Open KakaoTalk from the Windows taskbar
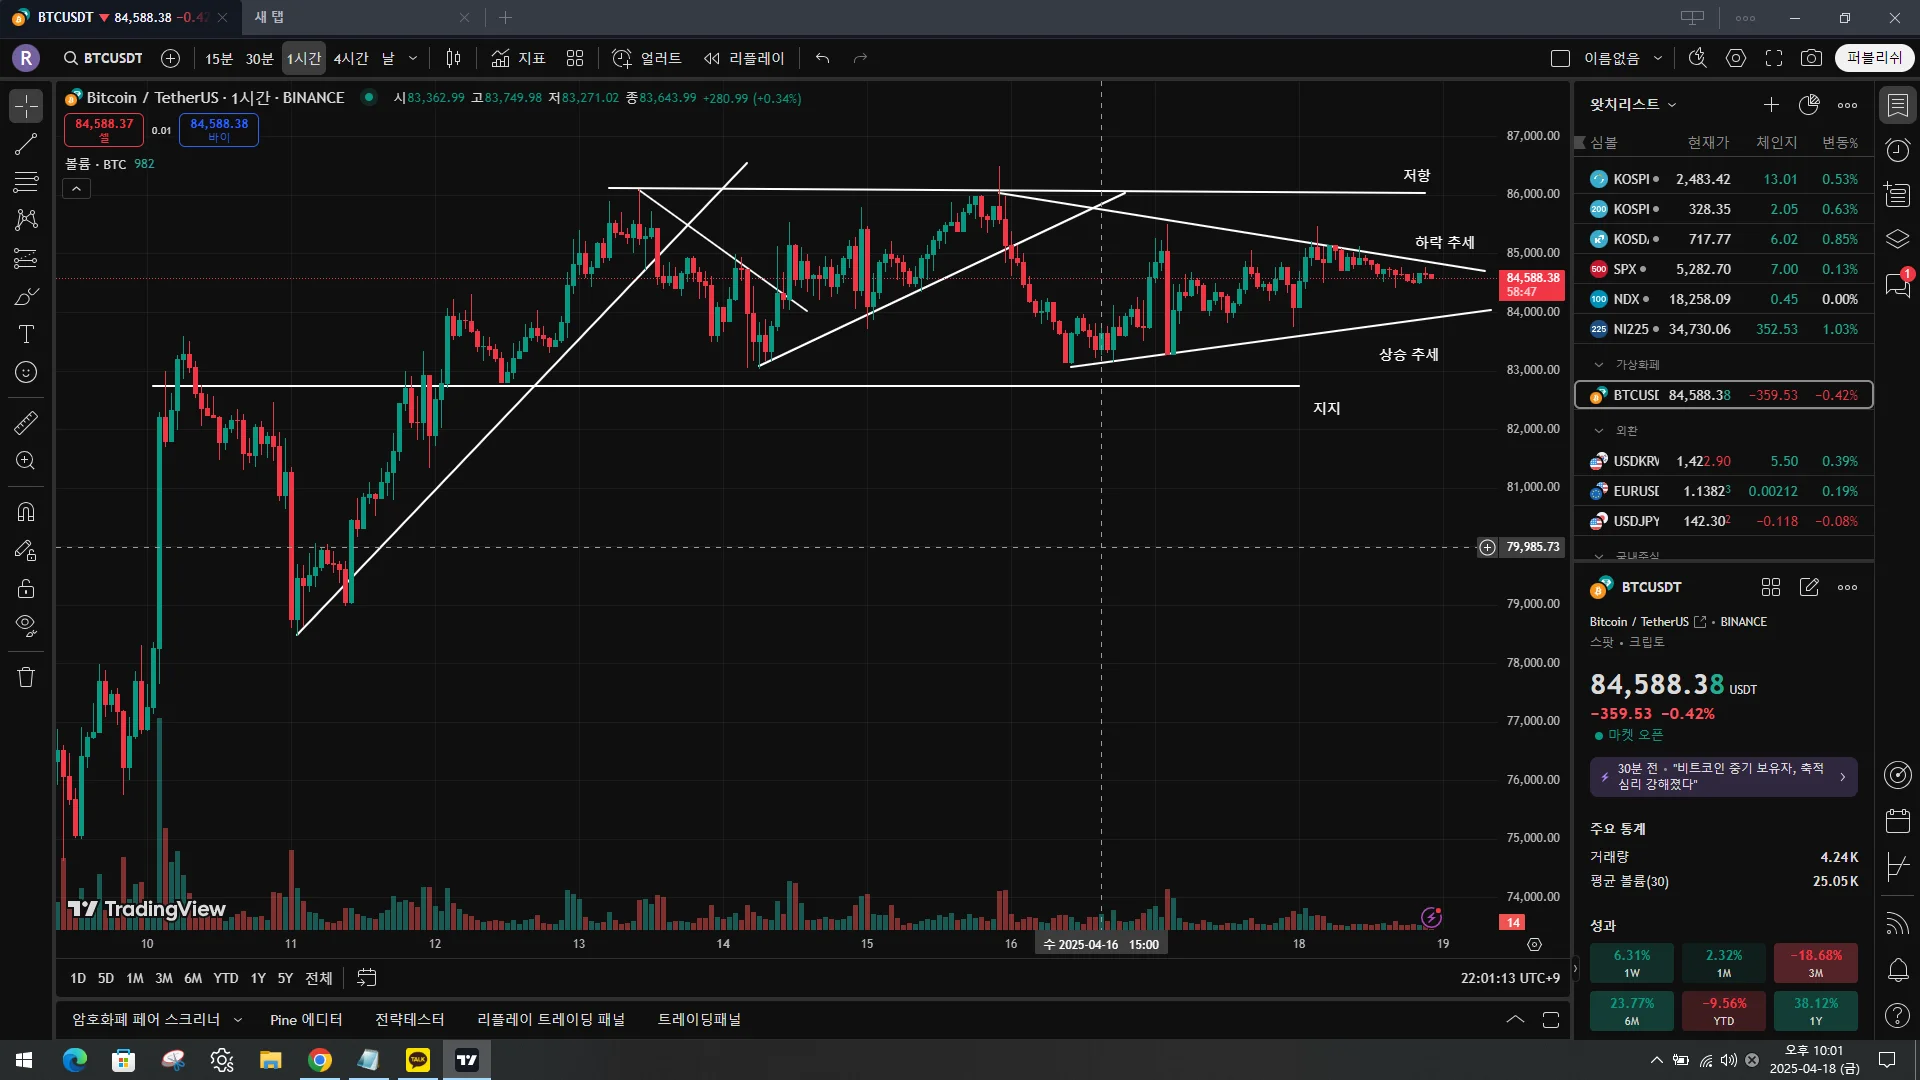The height and width of the screenshot is (1080, 1920). (x=418, y=1060)
